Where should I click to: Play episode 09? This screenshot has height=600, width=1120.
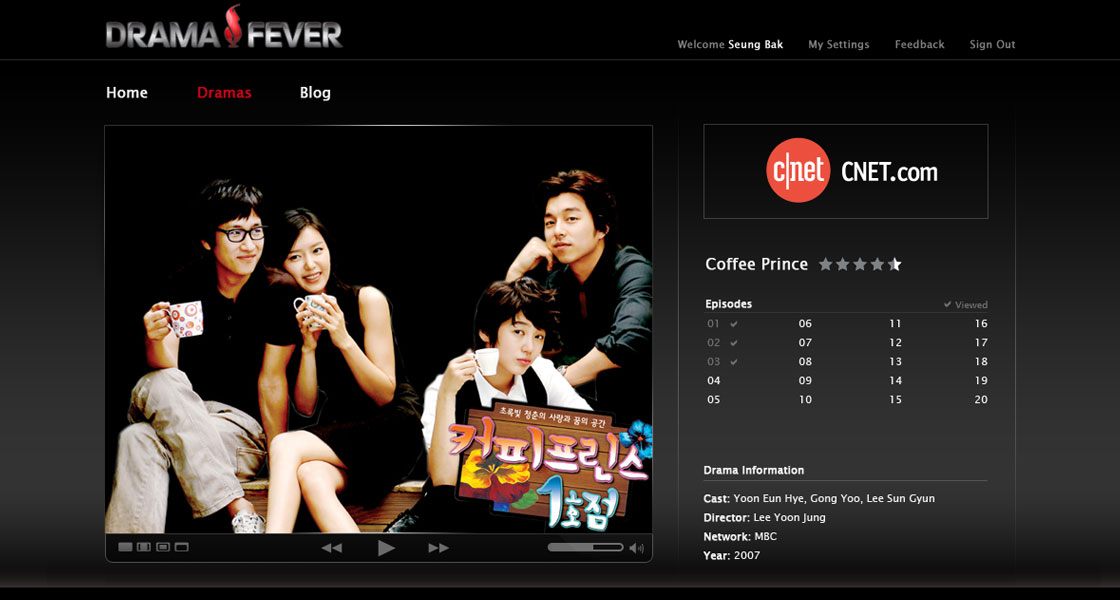pos(805,381)
